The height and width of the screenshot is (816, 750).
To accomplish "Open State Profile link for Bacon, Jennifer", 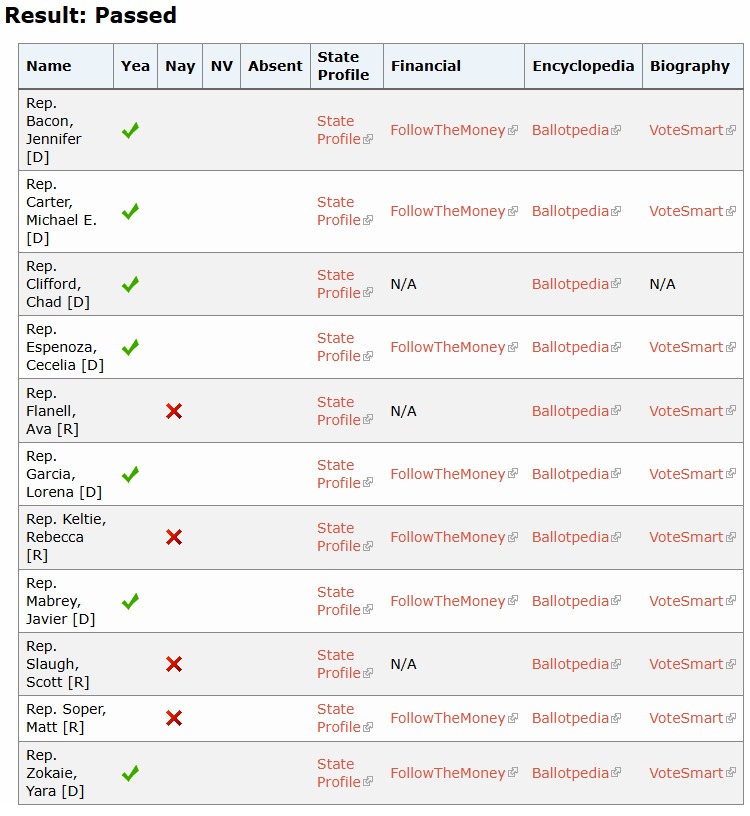I will tap(345, 130).
